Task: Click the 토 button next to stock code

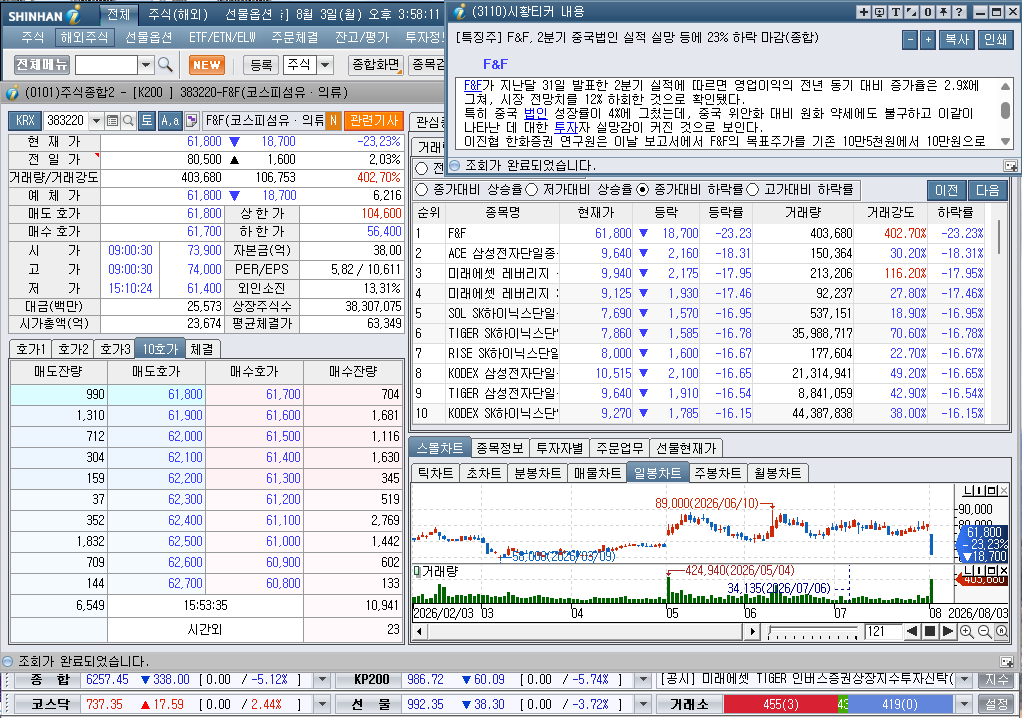Action: [x=146, y=121]
